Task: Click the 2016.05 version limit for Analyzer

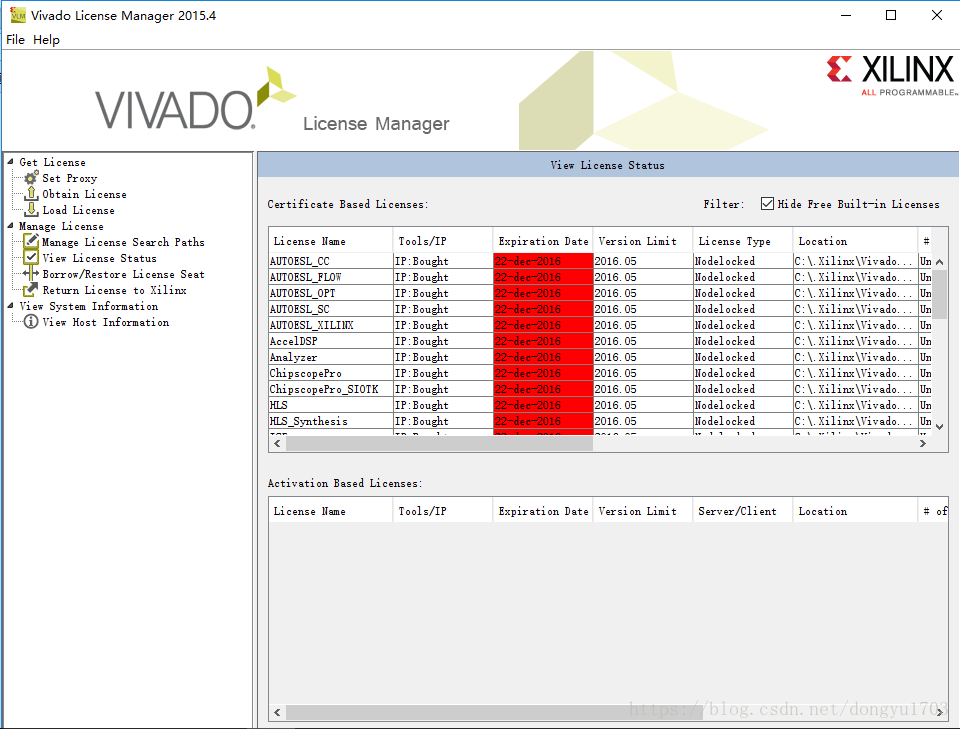Action: pos(643,357)
